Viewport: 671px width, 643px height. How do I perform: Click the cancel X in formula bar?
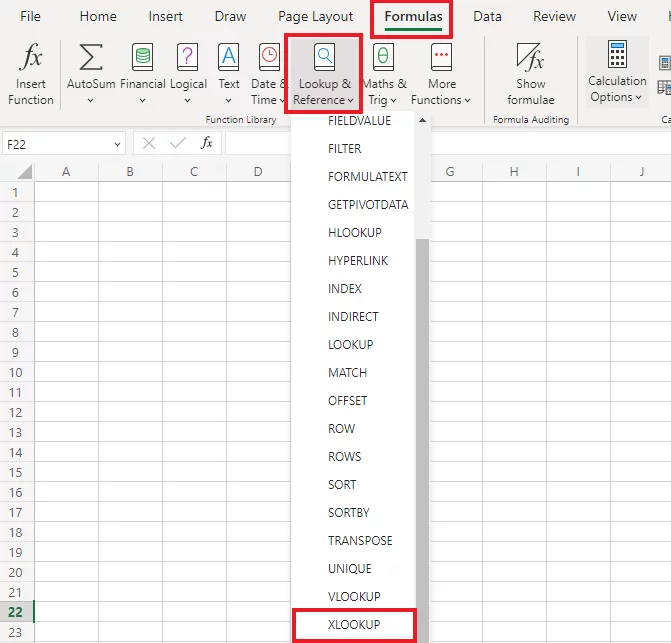(148, 143)
